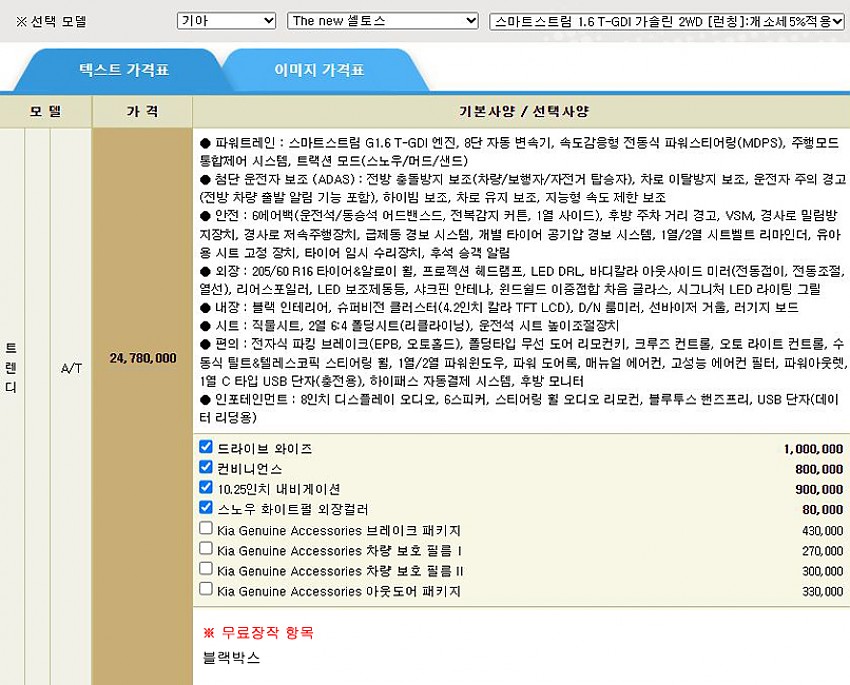Uncheck the 스노우 화이트펄 외장컬러 option

(206, 508)
